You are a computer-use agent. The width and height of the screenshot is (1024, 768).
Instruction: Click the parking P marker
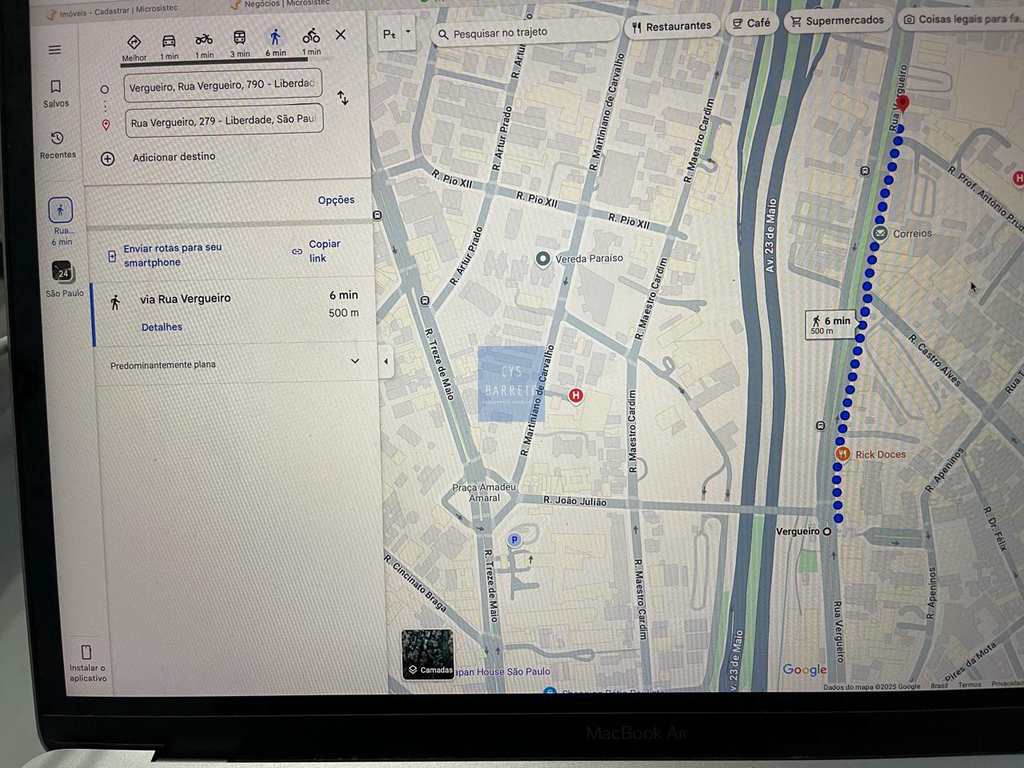[x=515, y=539]
